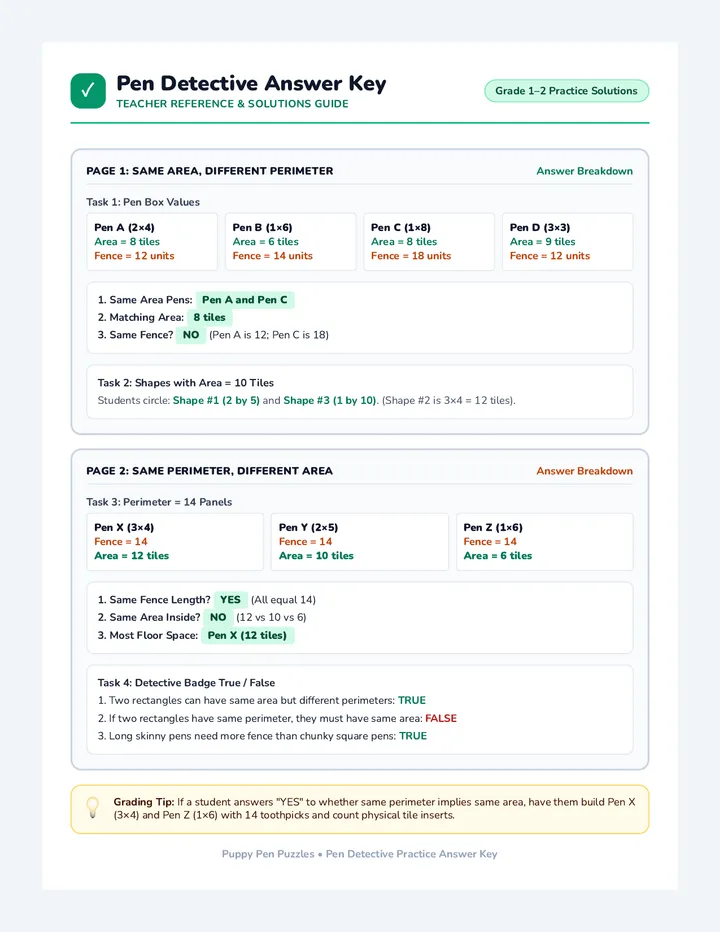Click the Pen D (3×3) card

pos(567,242)
